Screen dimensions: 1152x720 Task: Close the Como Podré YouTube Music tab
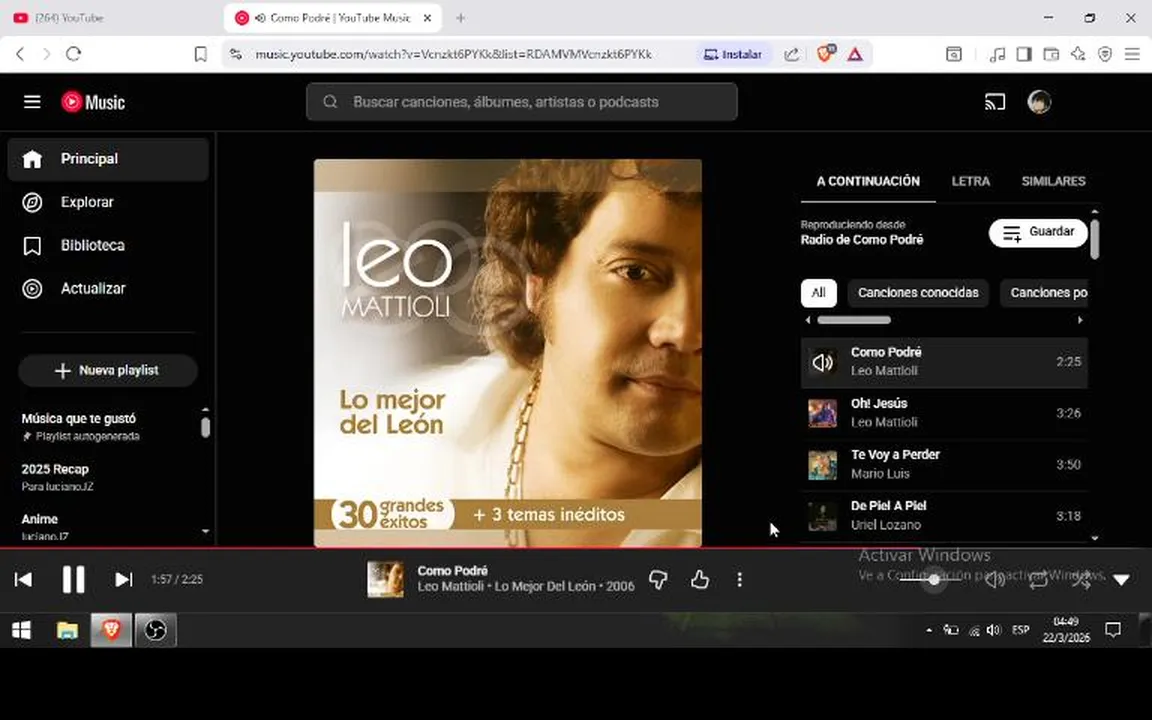pos(428,18)
